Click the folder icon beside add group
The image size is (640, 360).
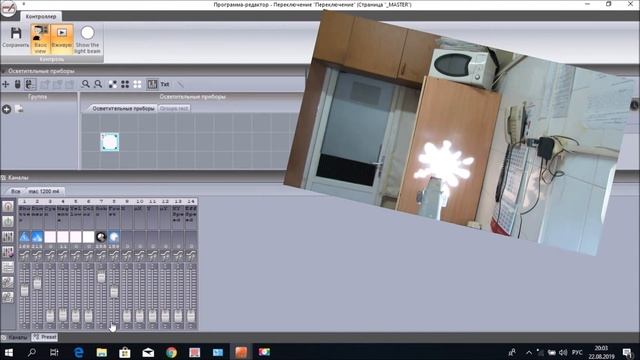click(19, 109)
